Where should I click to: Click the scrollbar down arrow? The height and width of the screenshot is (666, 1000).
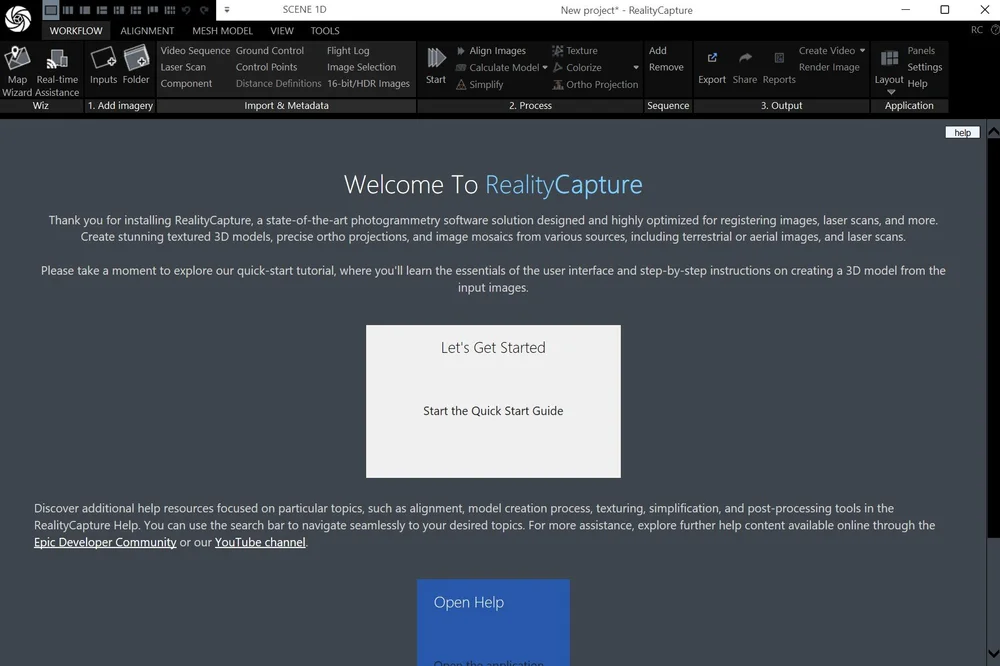[994, 653]
